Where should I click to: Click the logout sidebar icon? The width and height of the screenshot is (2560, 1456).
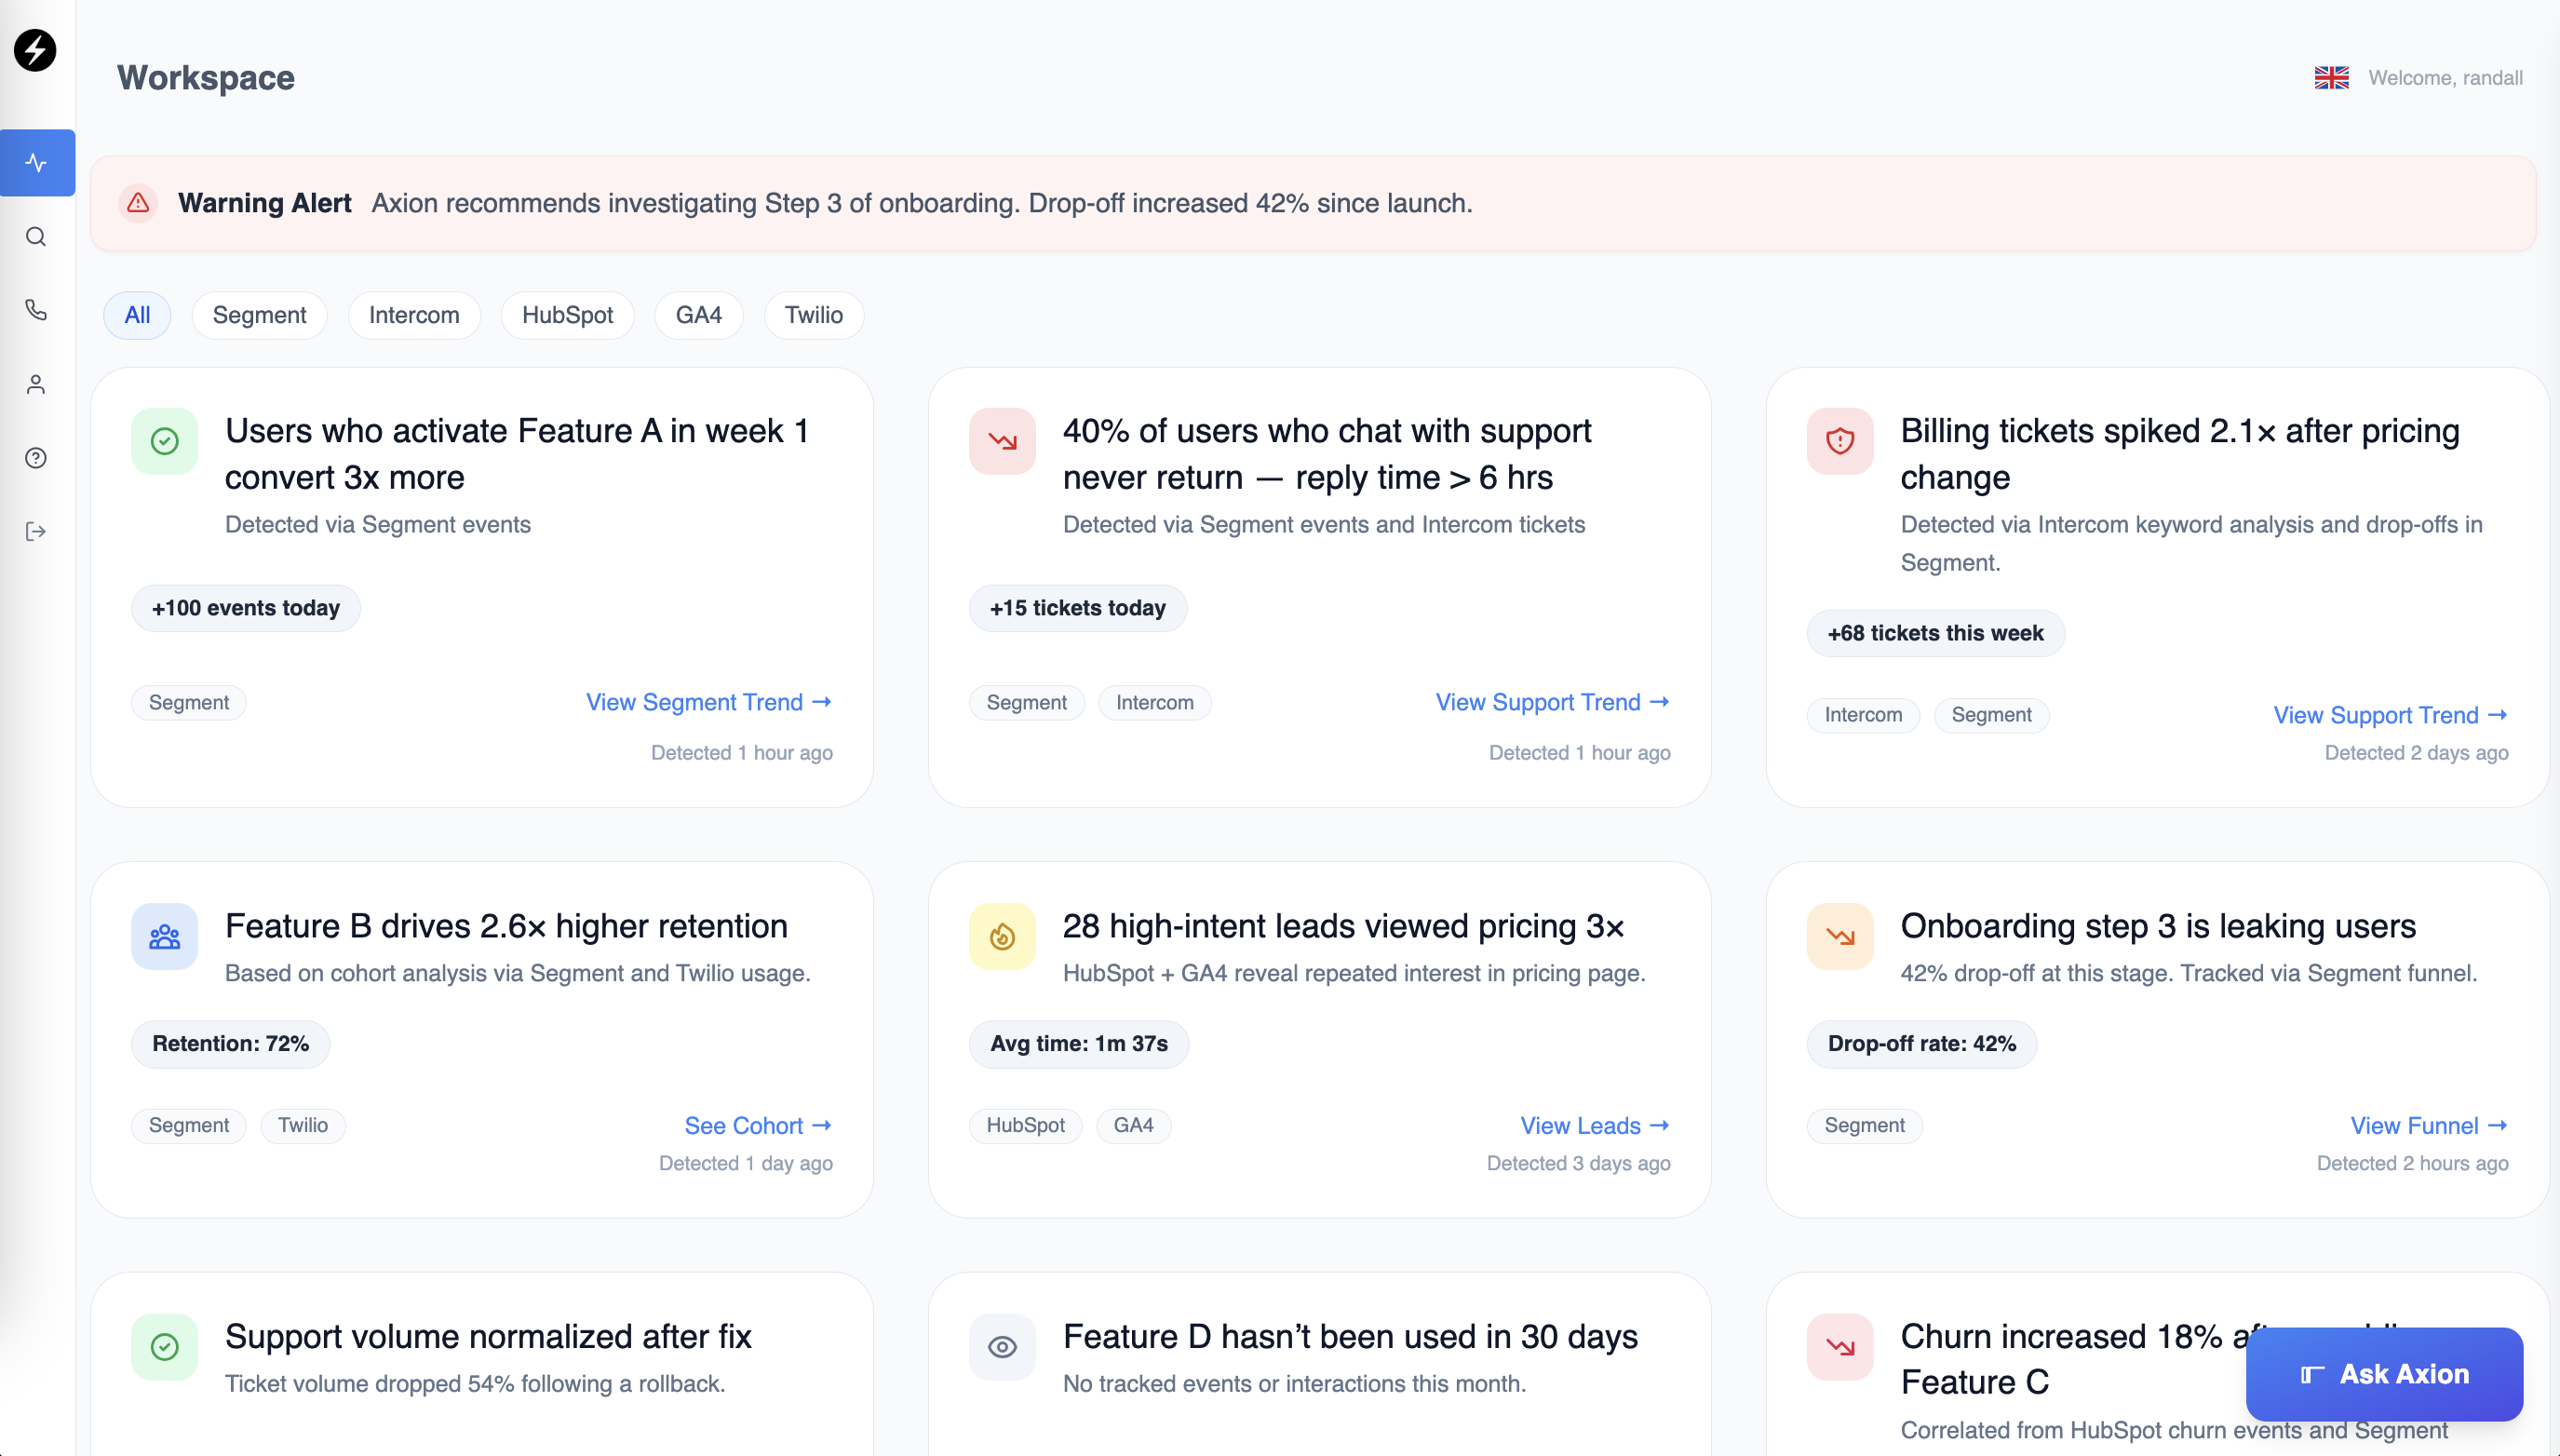tap(36, 531)
